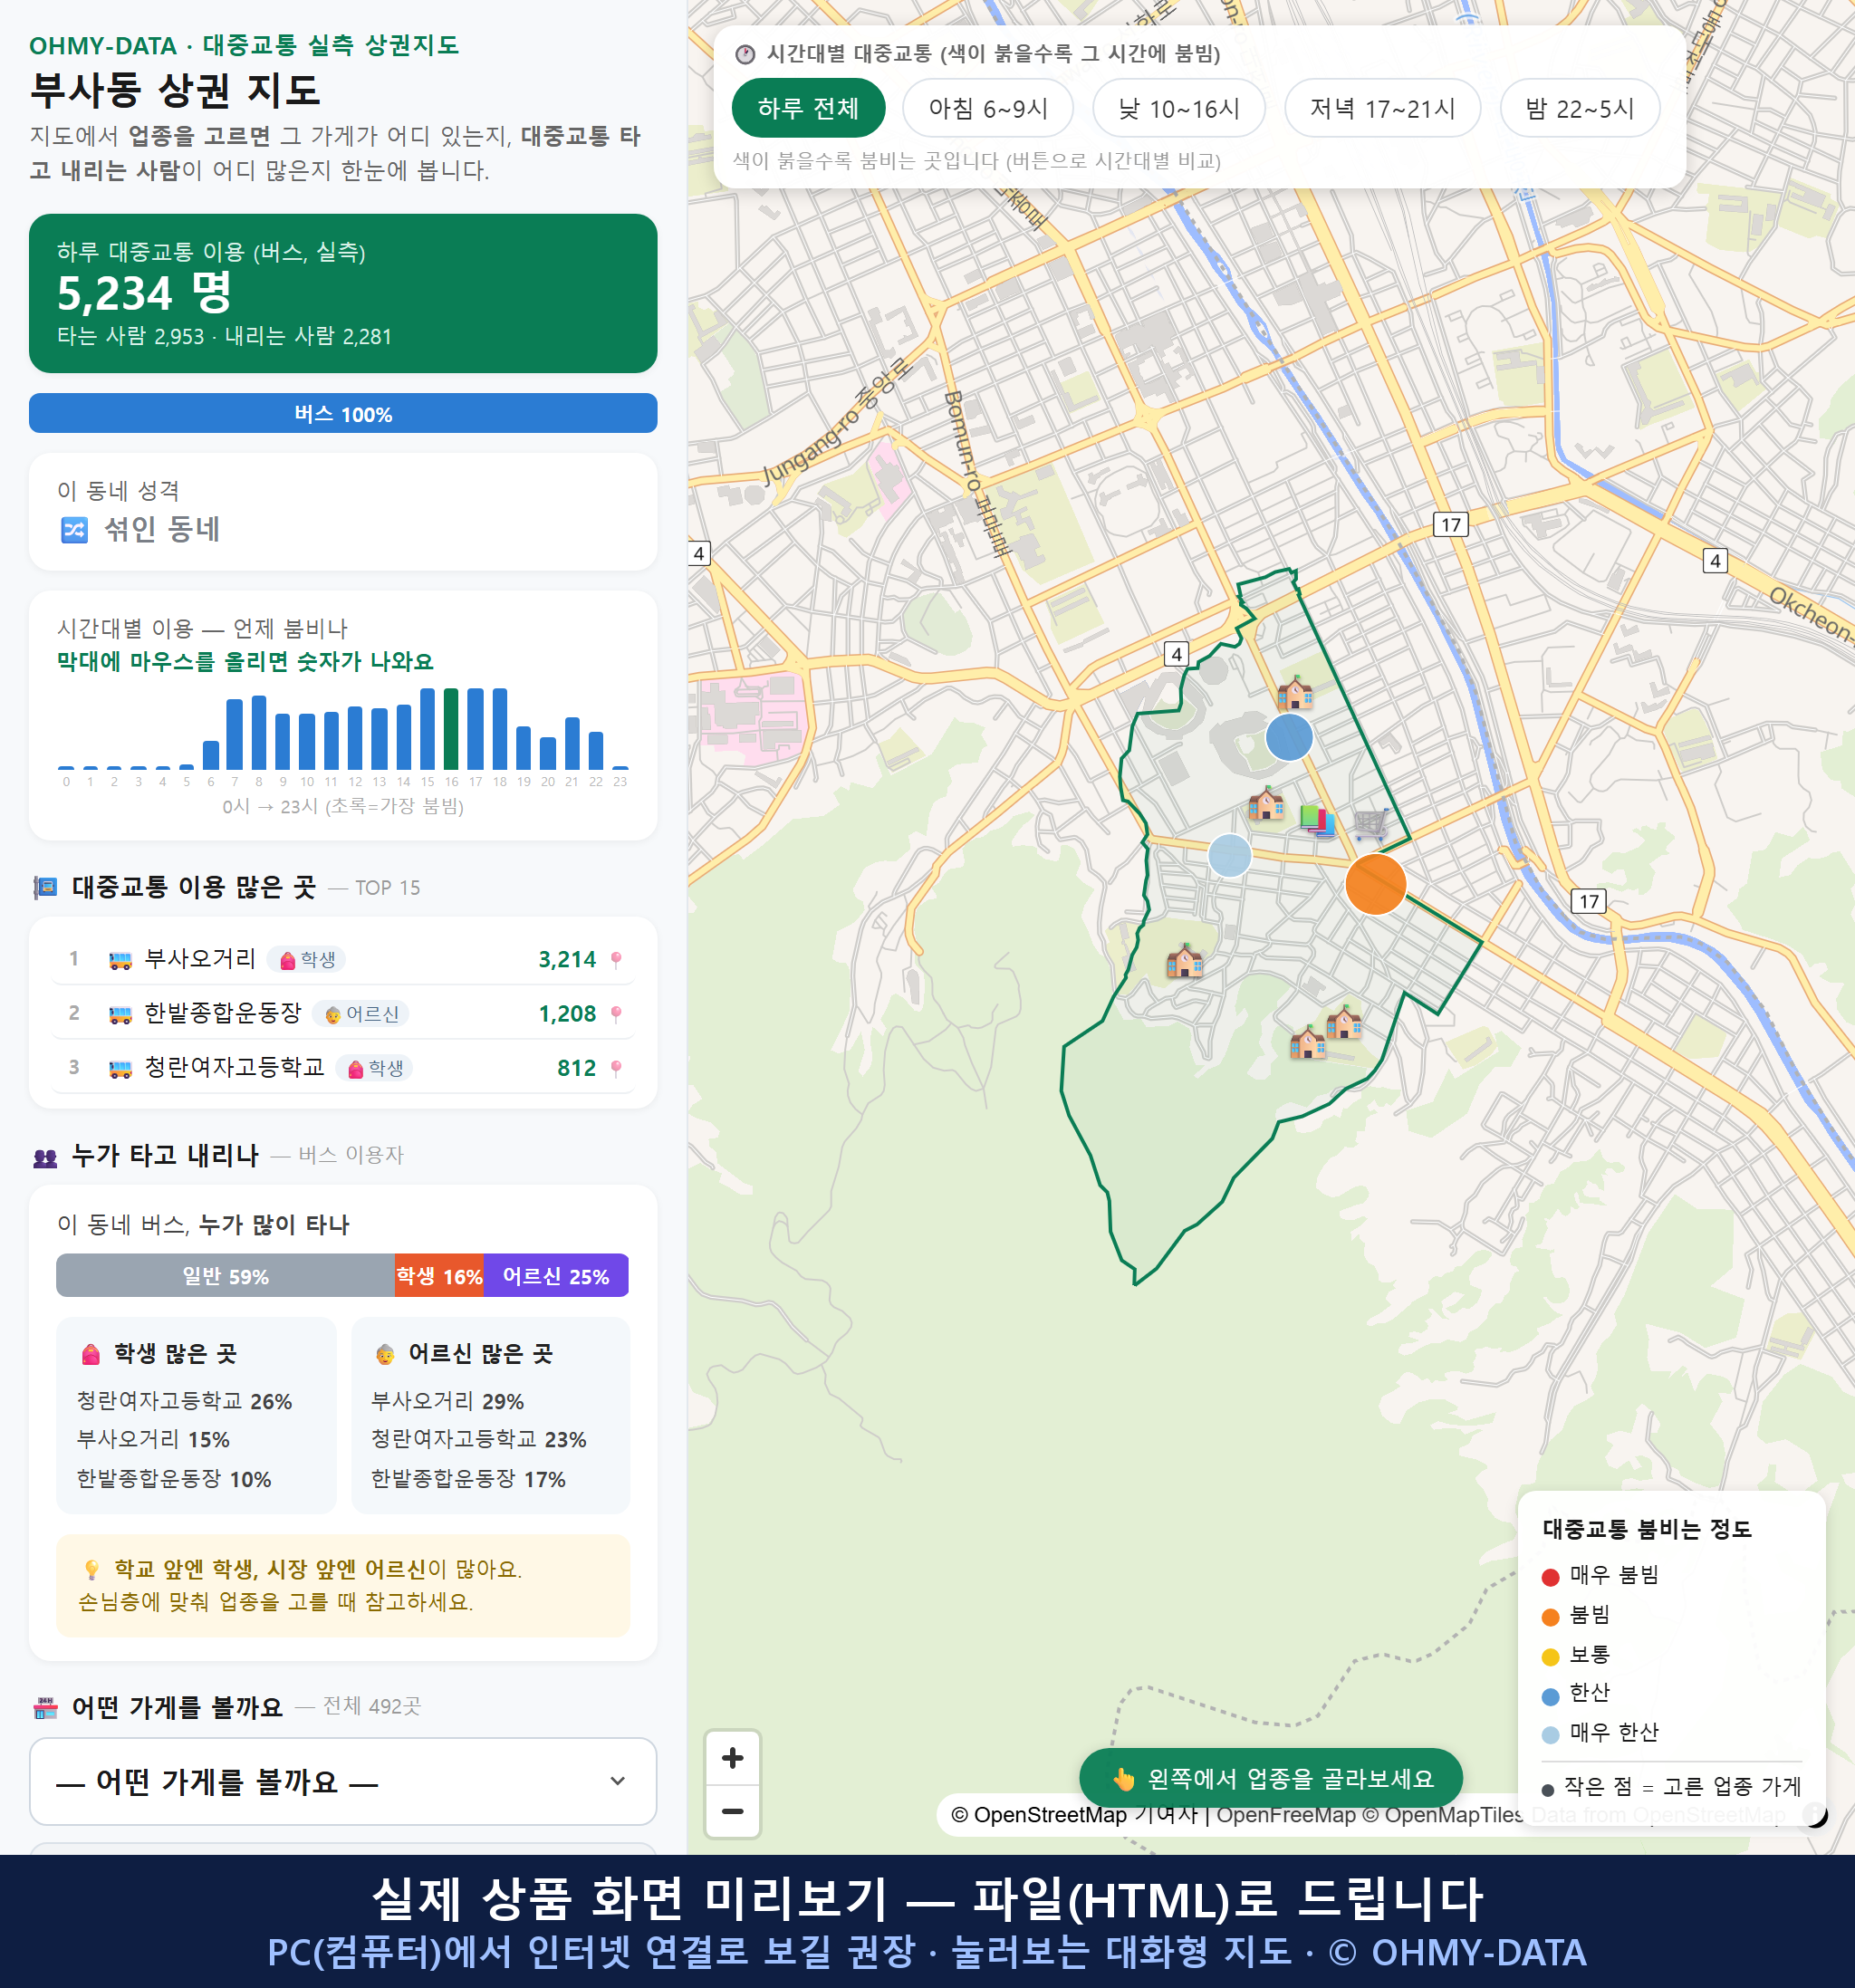Click the map pin icon next to 812
The width and height of the screenshot is (1855, 1988).
[x=616, y=1068]
